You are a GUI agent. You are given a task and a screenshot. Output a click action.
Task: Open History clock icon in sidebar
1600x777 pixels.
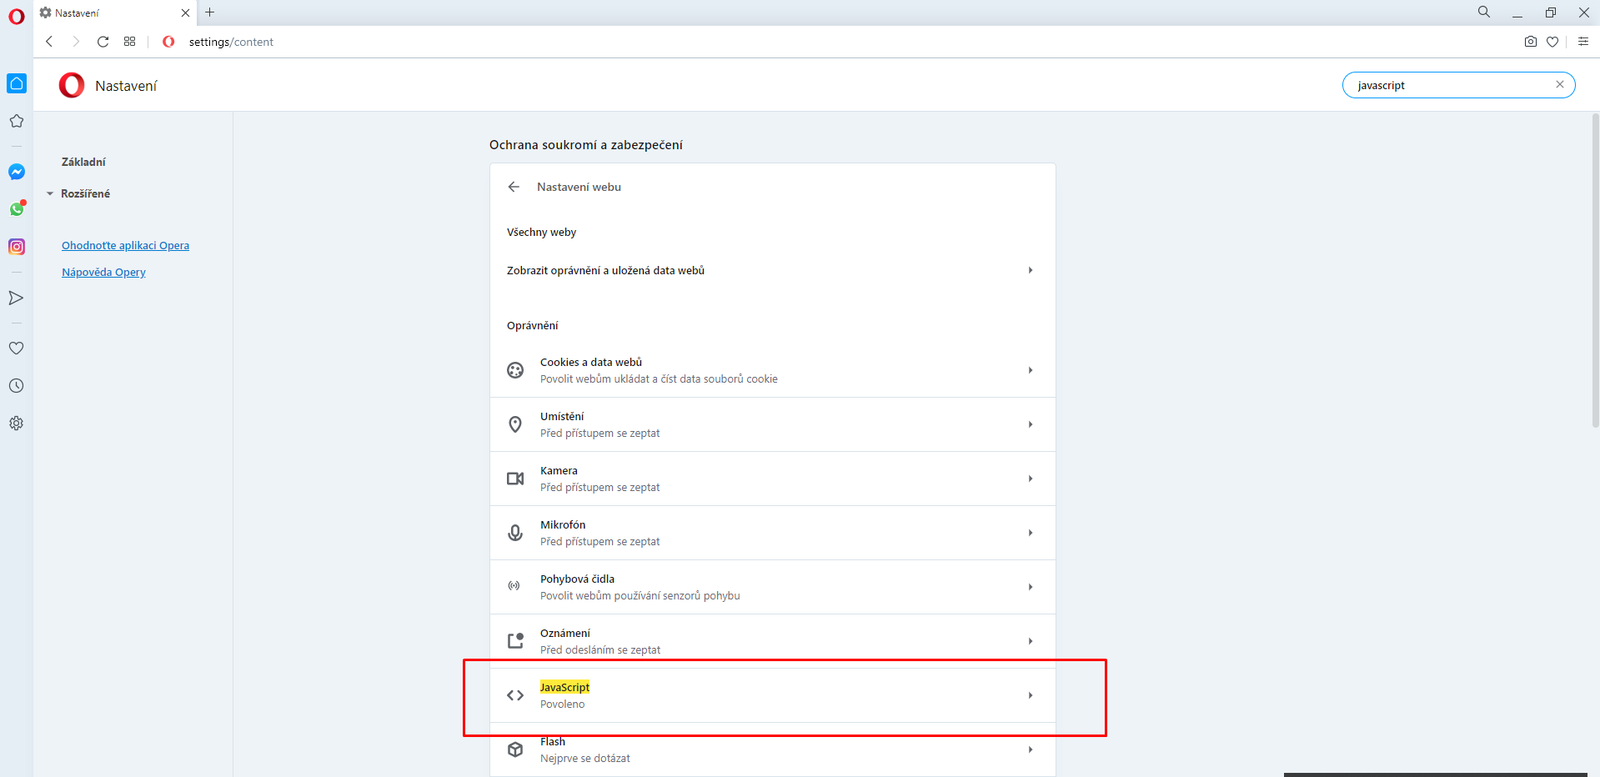pyautogui.click(x=17, y=386)
